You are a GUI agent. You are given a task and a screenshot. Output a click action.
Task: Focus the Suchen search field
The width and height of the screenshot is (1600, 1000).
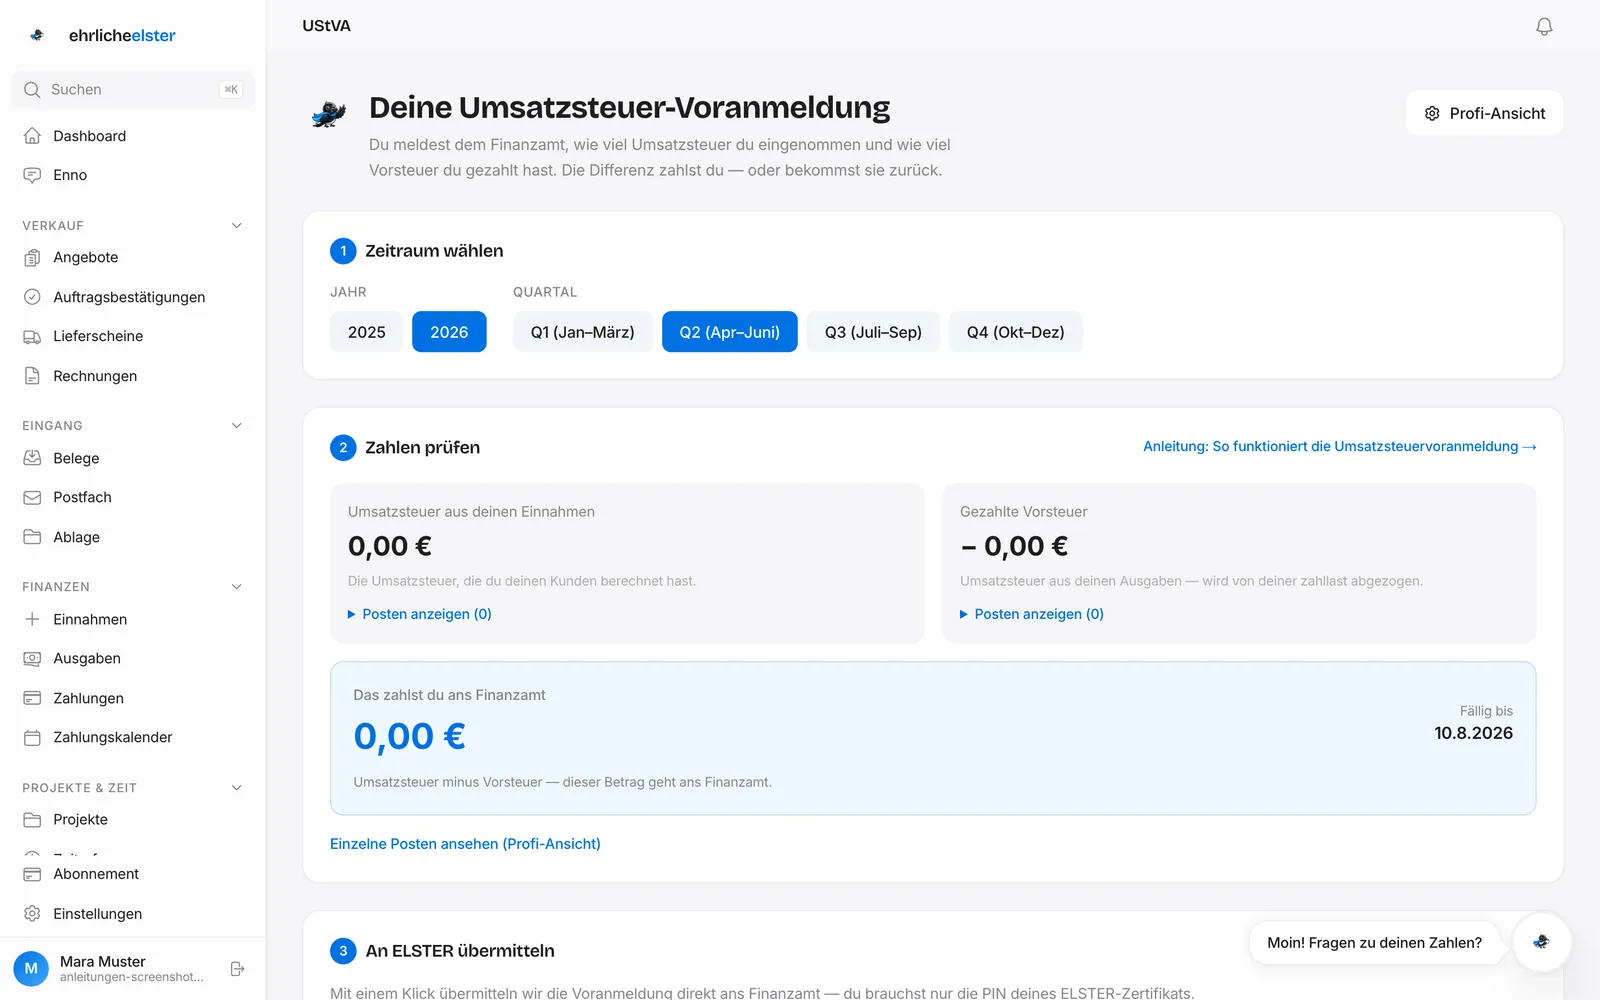133,90
